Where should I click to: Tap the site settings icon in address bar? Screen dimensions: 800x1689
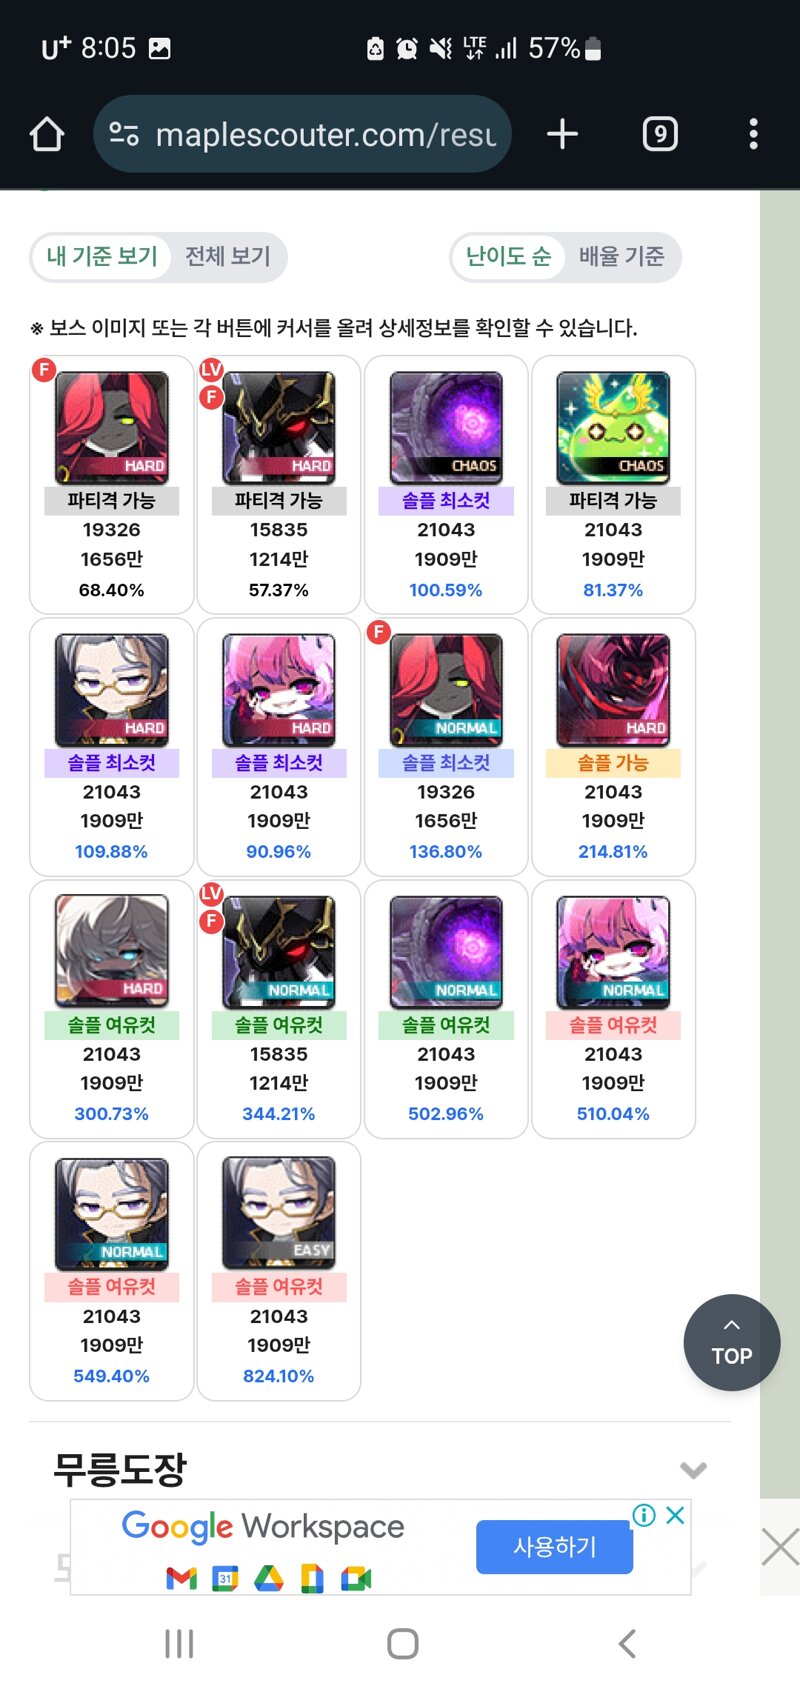click(124, 134)
